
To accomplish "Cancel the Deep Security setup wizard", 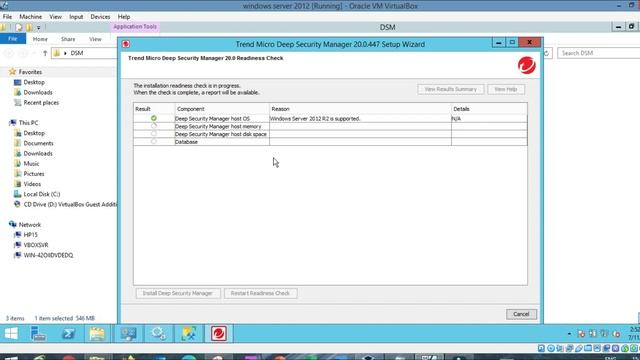I will [x=521, y=314].
